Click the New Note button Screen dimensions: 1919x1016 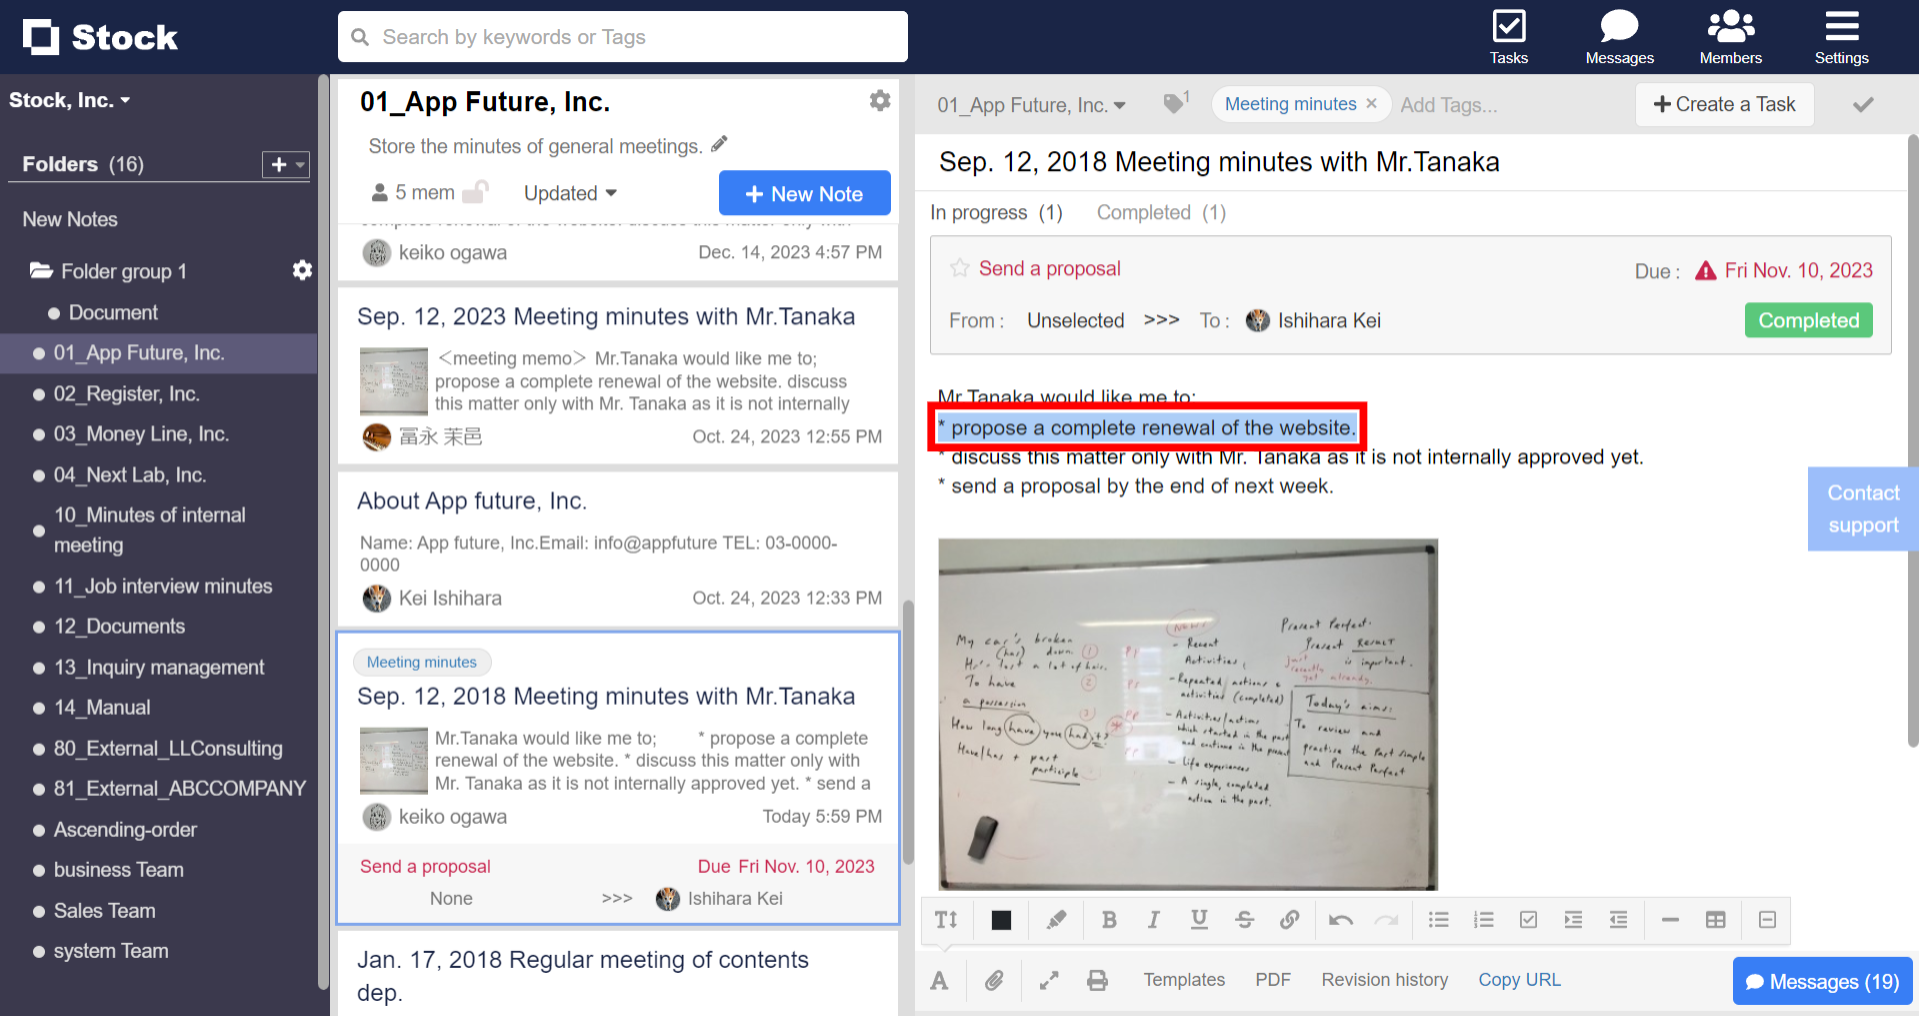(x=804, y=194)
